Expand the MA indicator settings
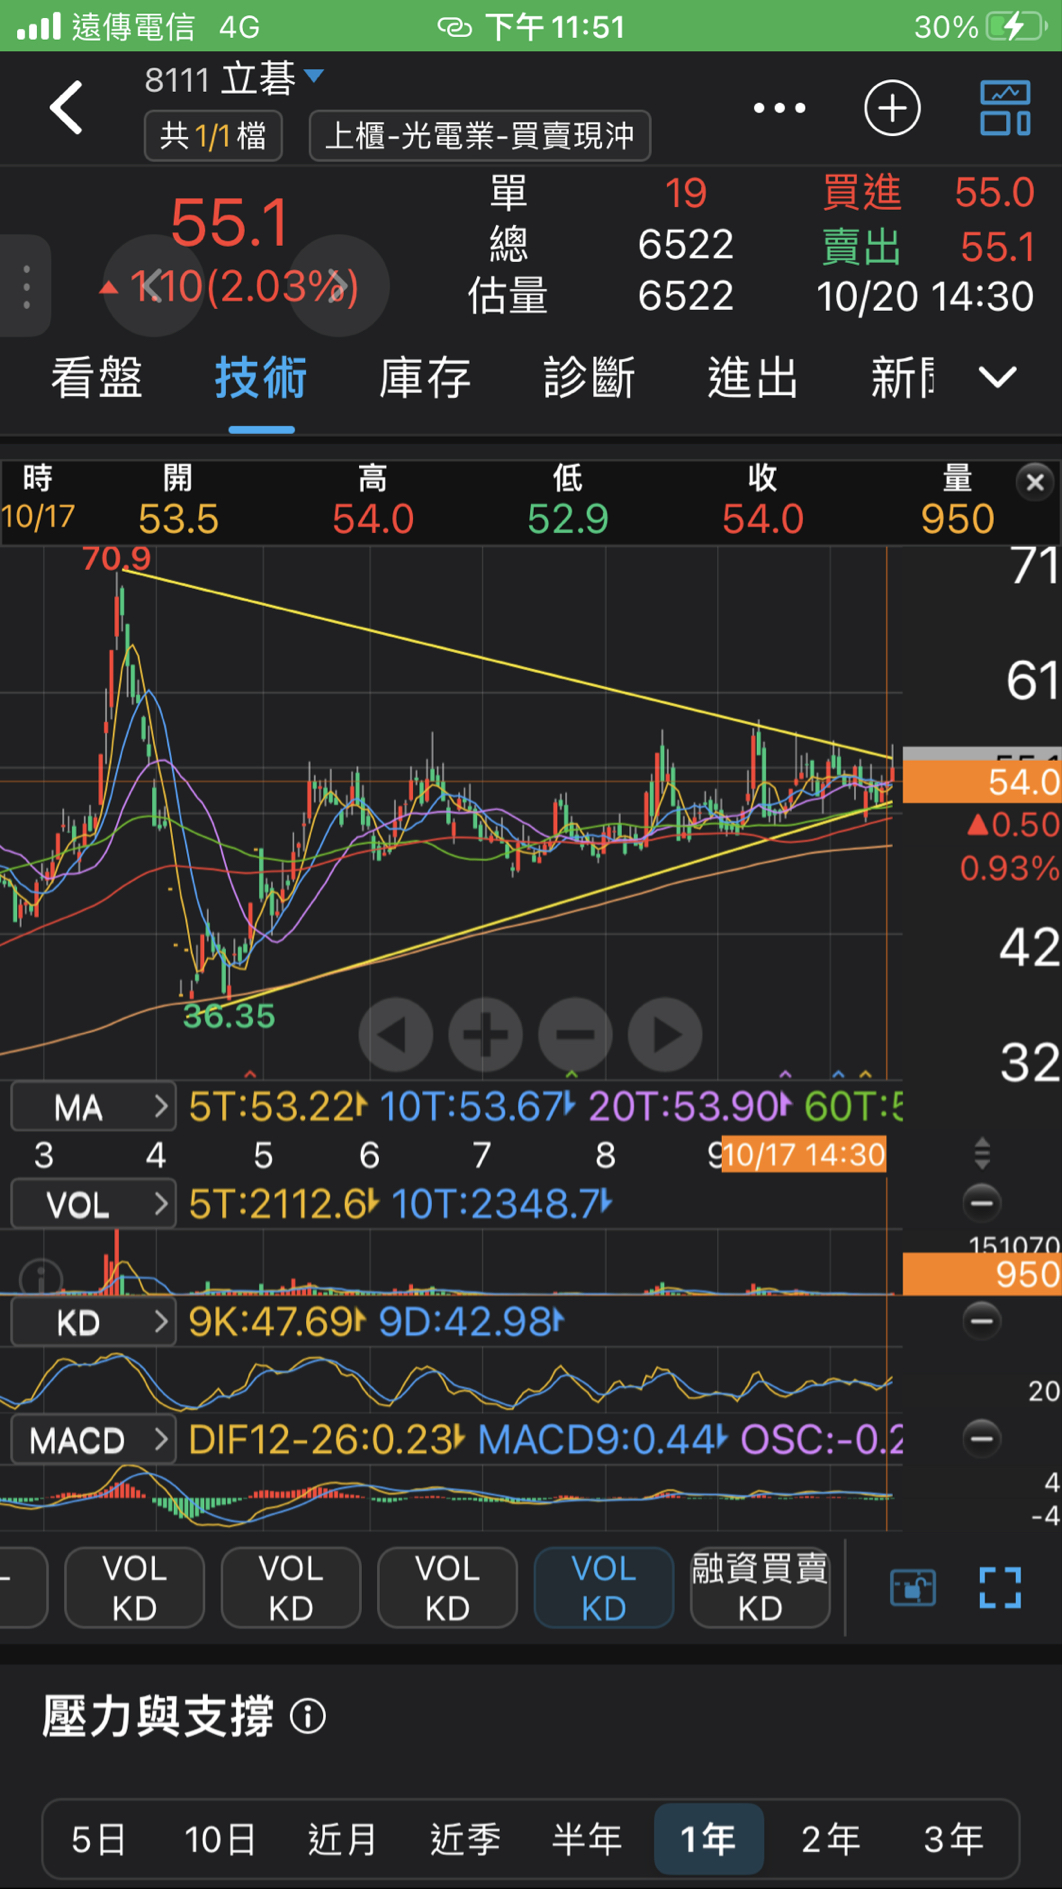This screenshot has width=1062, height=1889. [92, 1107]
